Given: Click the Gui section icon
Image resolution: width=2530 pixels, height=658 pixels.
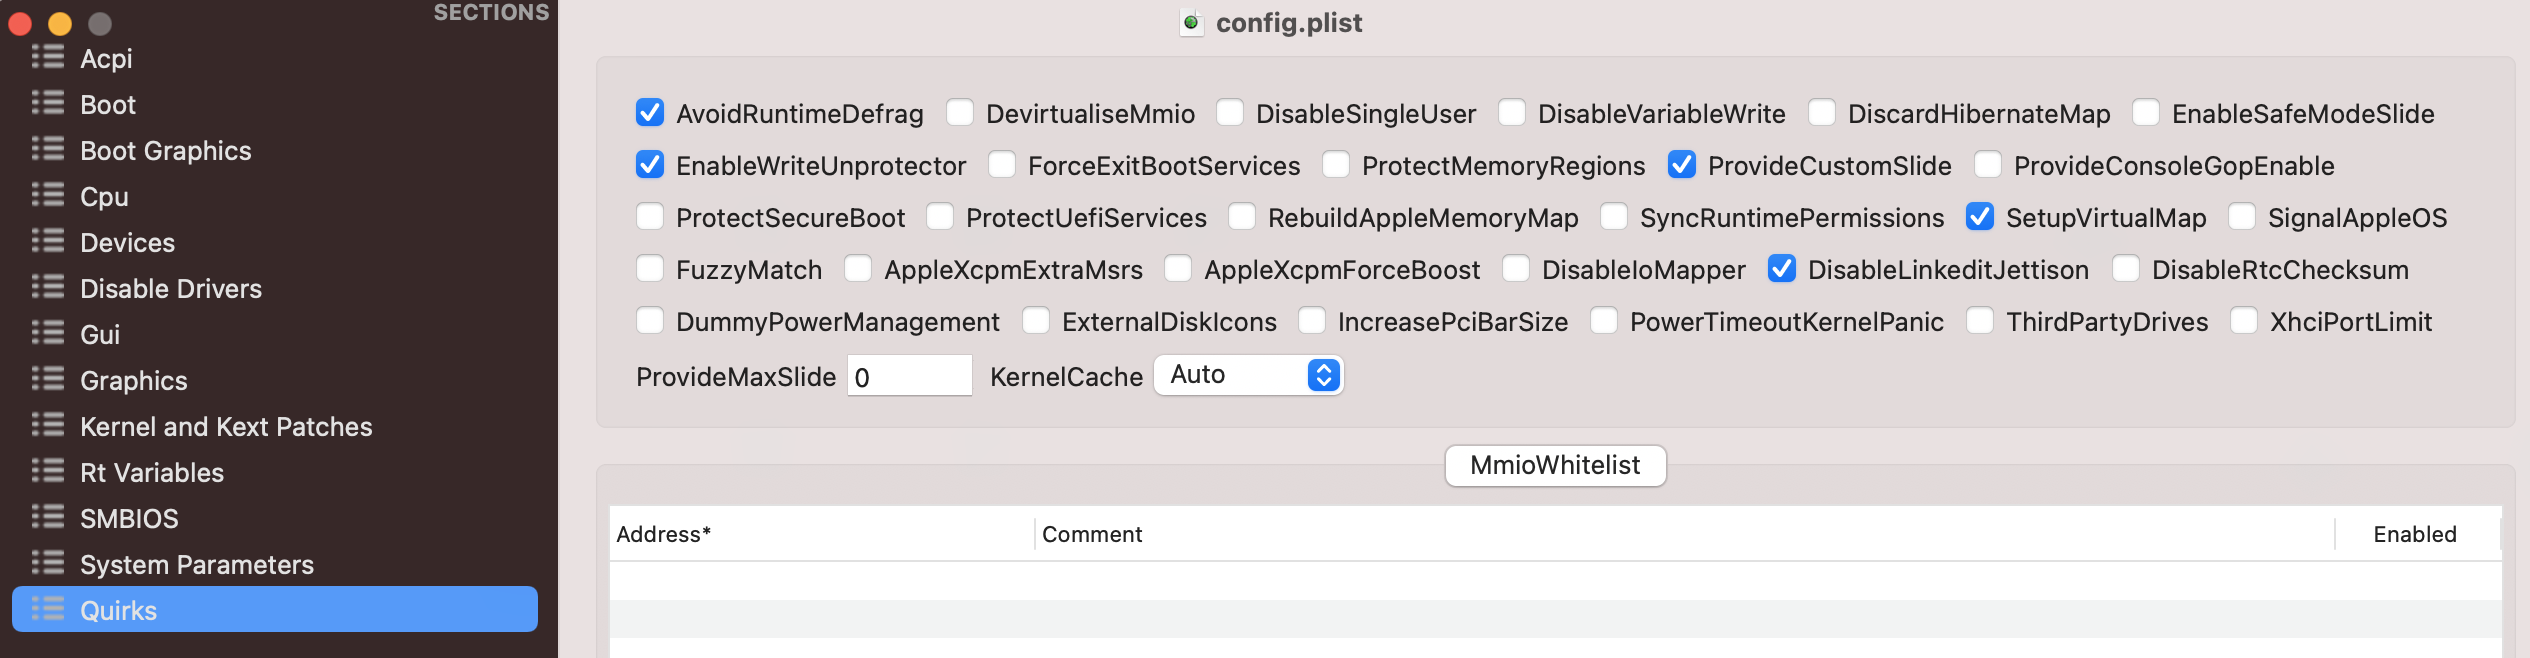Looking at the screenshot, I should point(47,334).
